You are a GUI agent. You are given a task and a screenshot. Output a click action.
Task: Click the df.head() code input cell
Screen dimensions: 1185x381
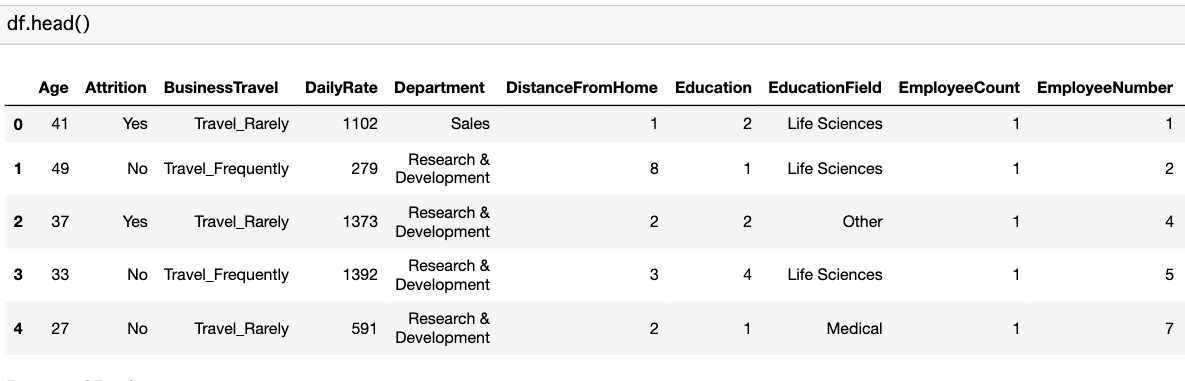coord(592,24)
